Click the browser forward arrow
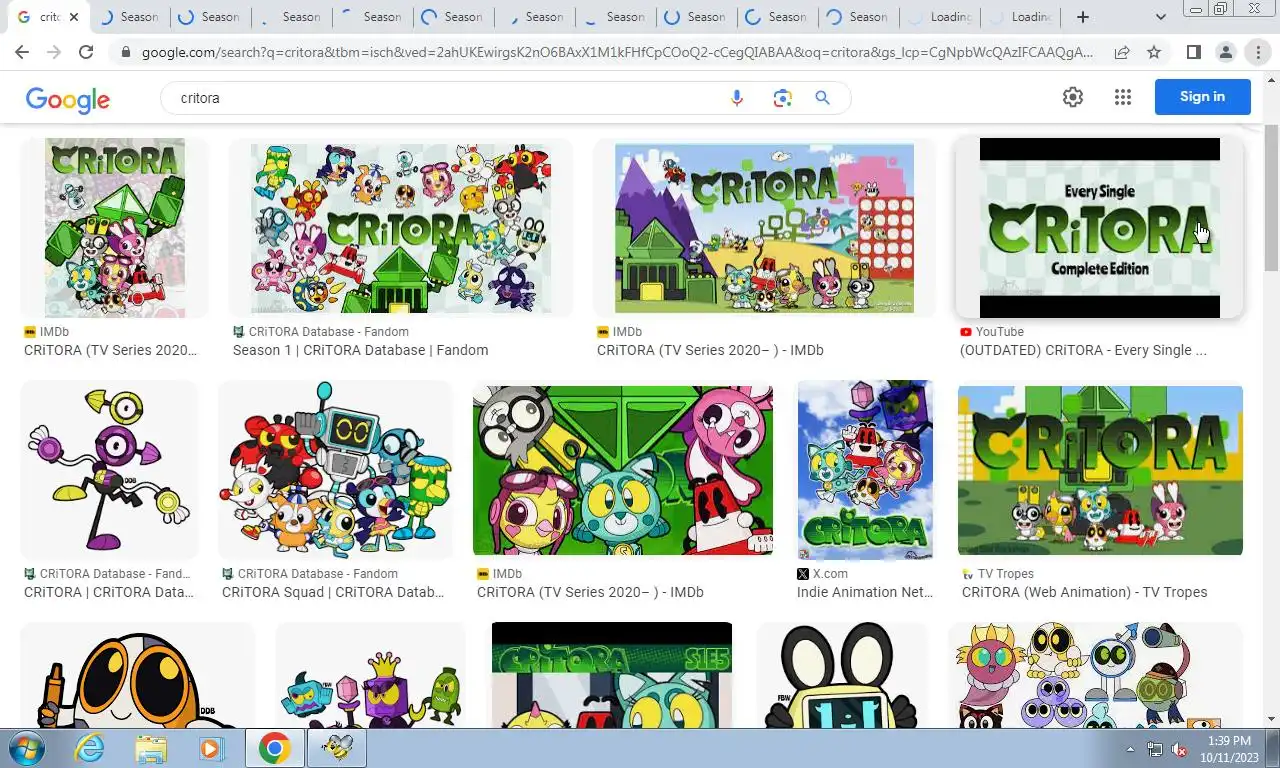 pos(54,52)
